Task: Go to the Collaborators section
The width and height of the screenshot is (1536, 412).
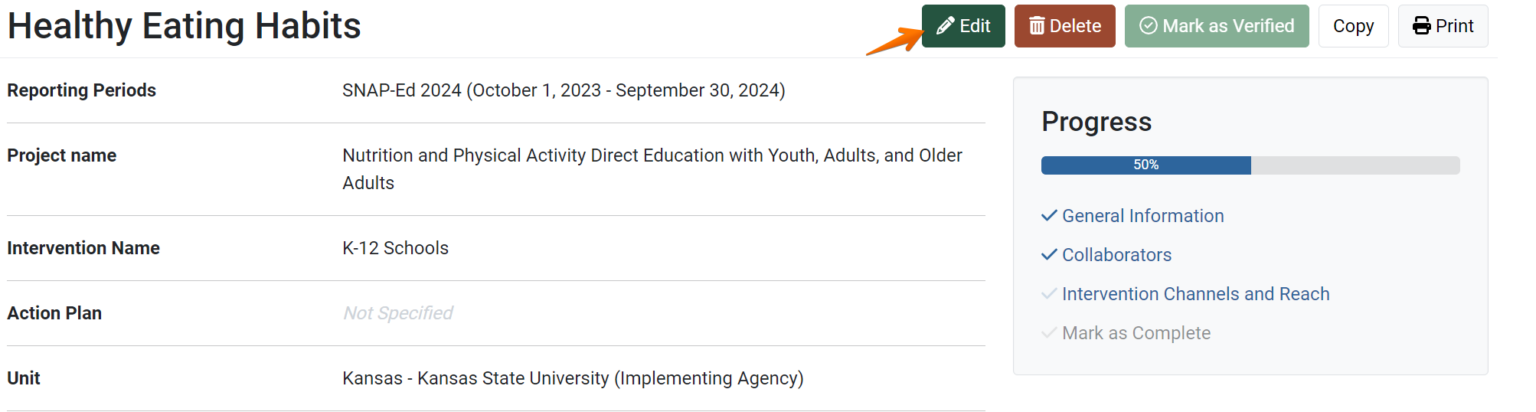Action: tap(1116, 255)
